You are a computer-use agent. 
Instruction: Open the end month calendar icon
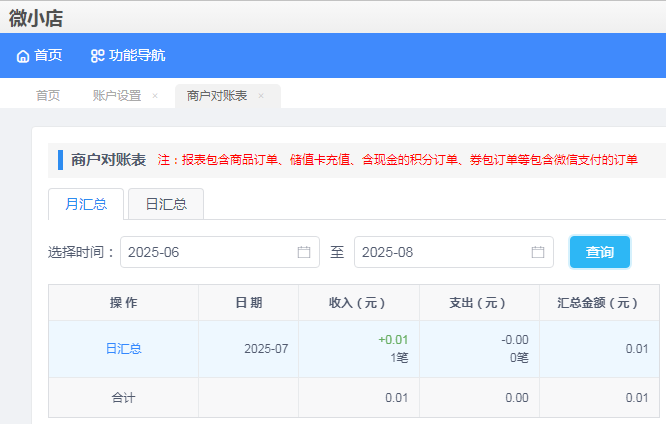click(x=538, y=252)
